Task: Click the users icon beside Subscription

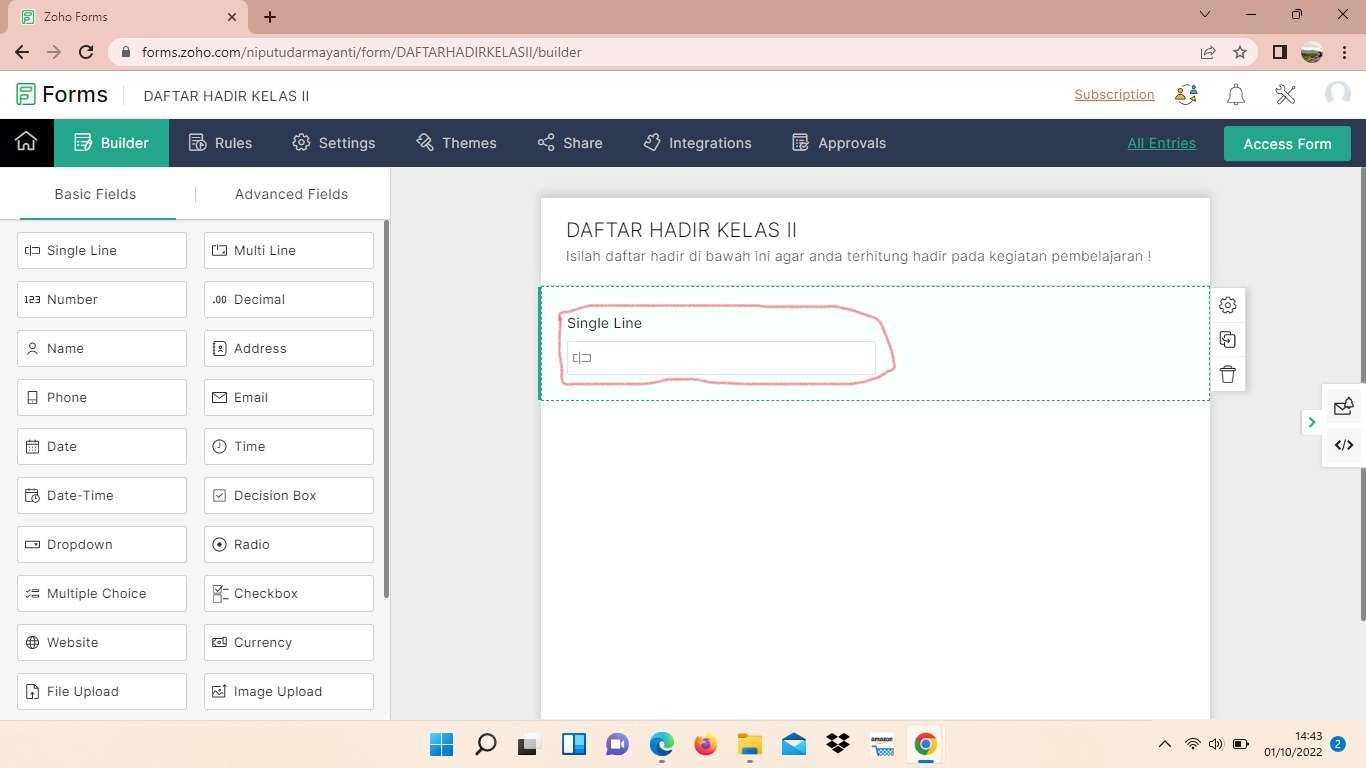Action: (x=1187, y=95)
